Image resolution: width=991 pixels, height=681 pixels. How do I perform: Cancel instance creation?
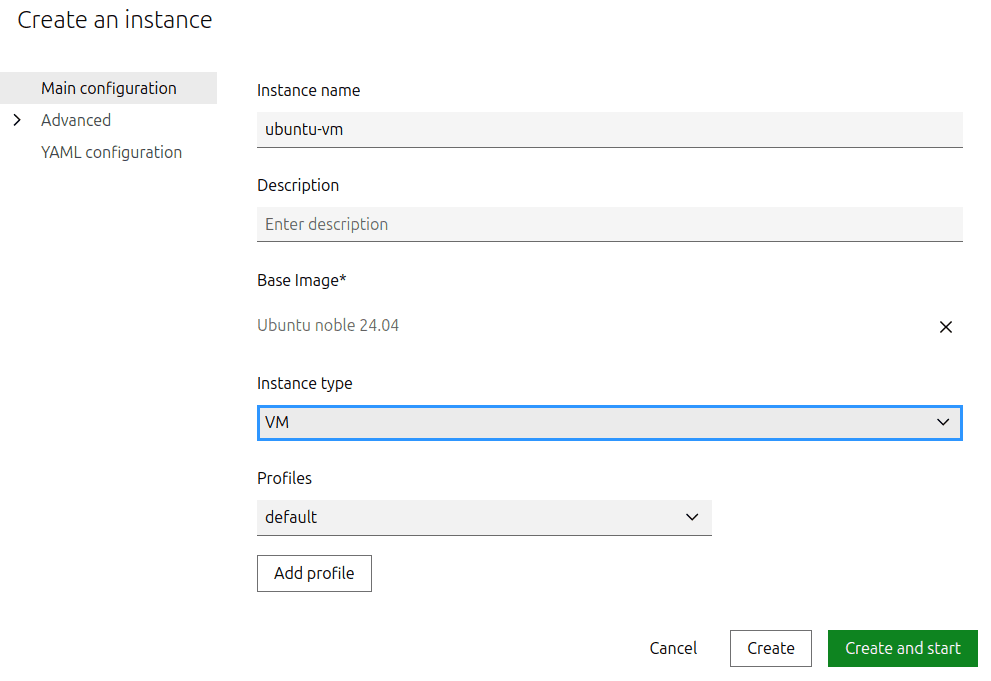coord(673,648)
